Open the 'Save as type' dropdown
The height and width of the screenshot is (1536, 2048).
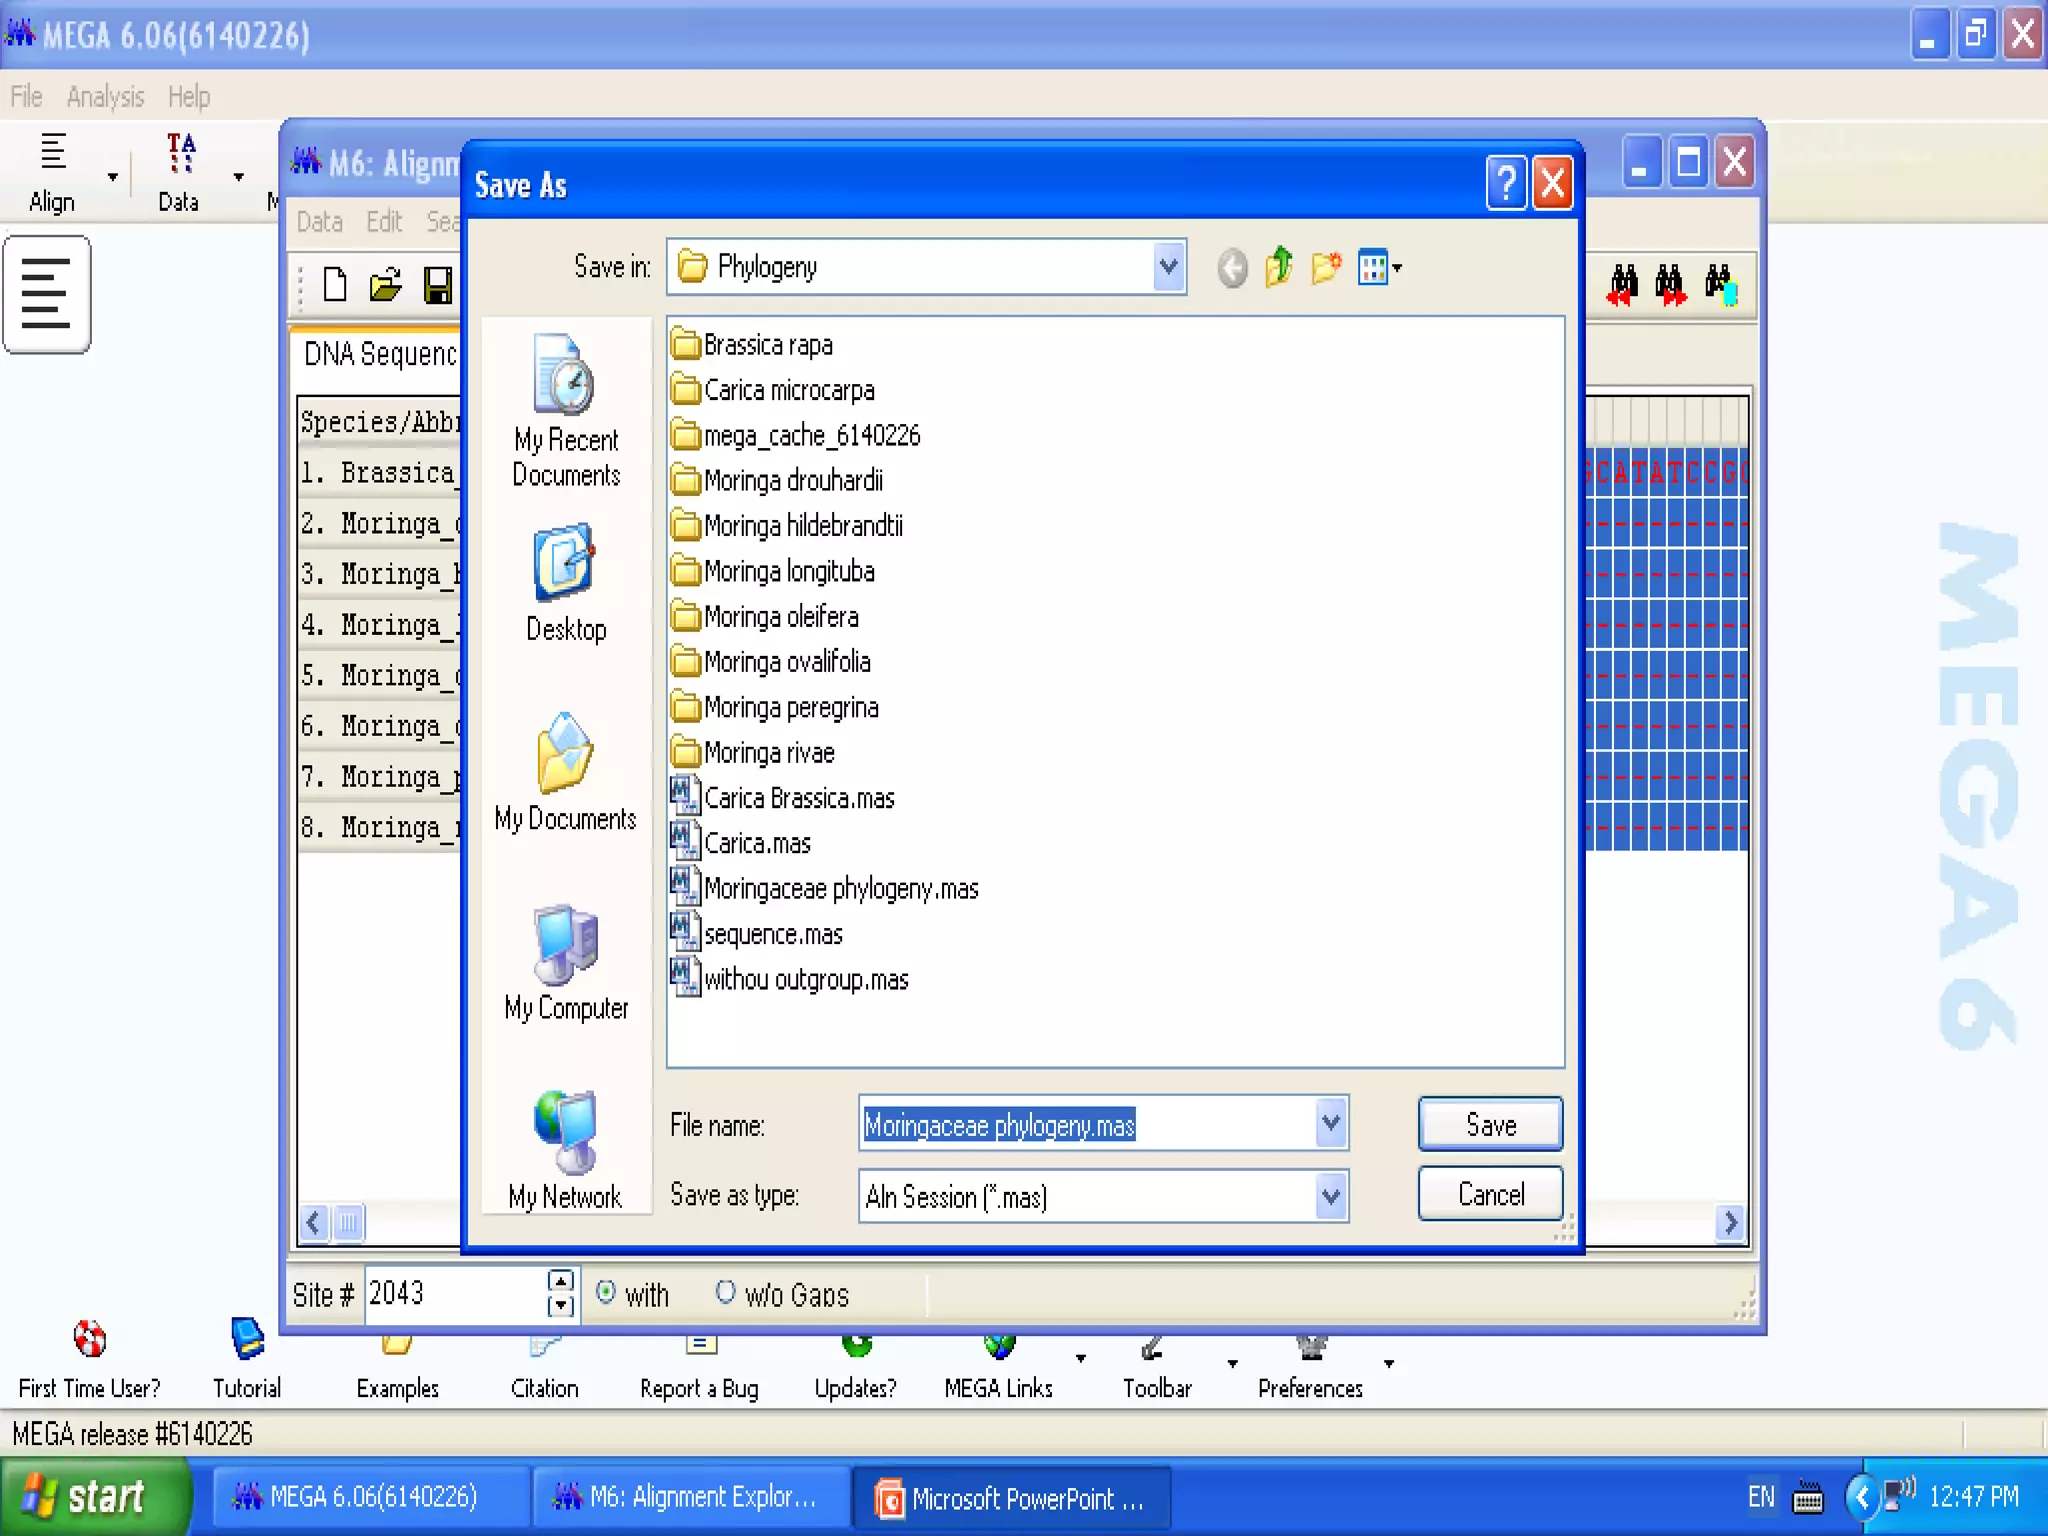1330,1196
